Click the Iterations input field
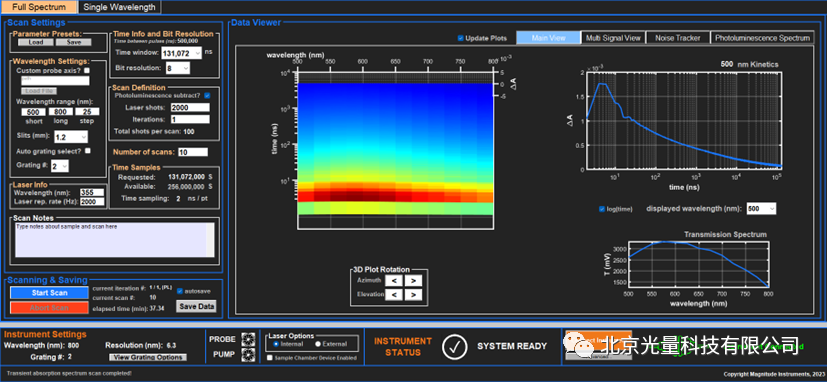The image size is (827, 382). coord(190,119)
